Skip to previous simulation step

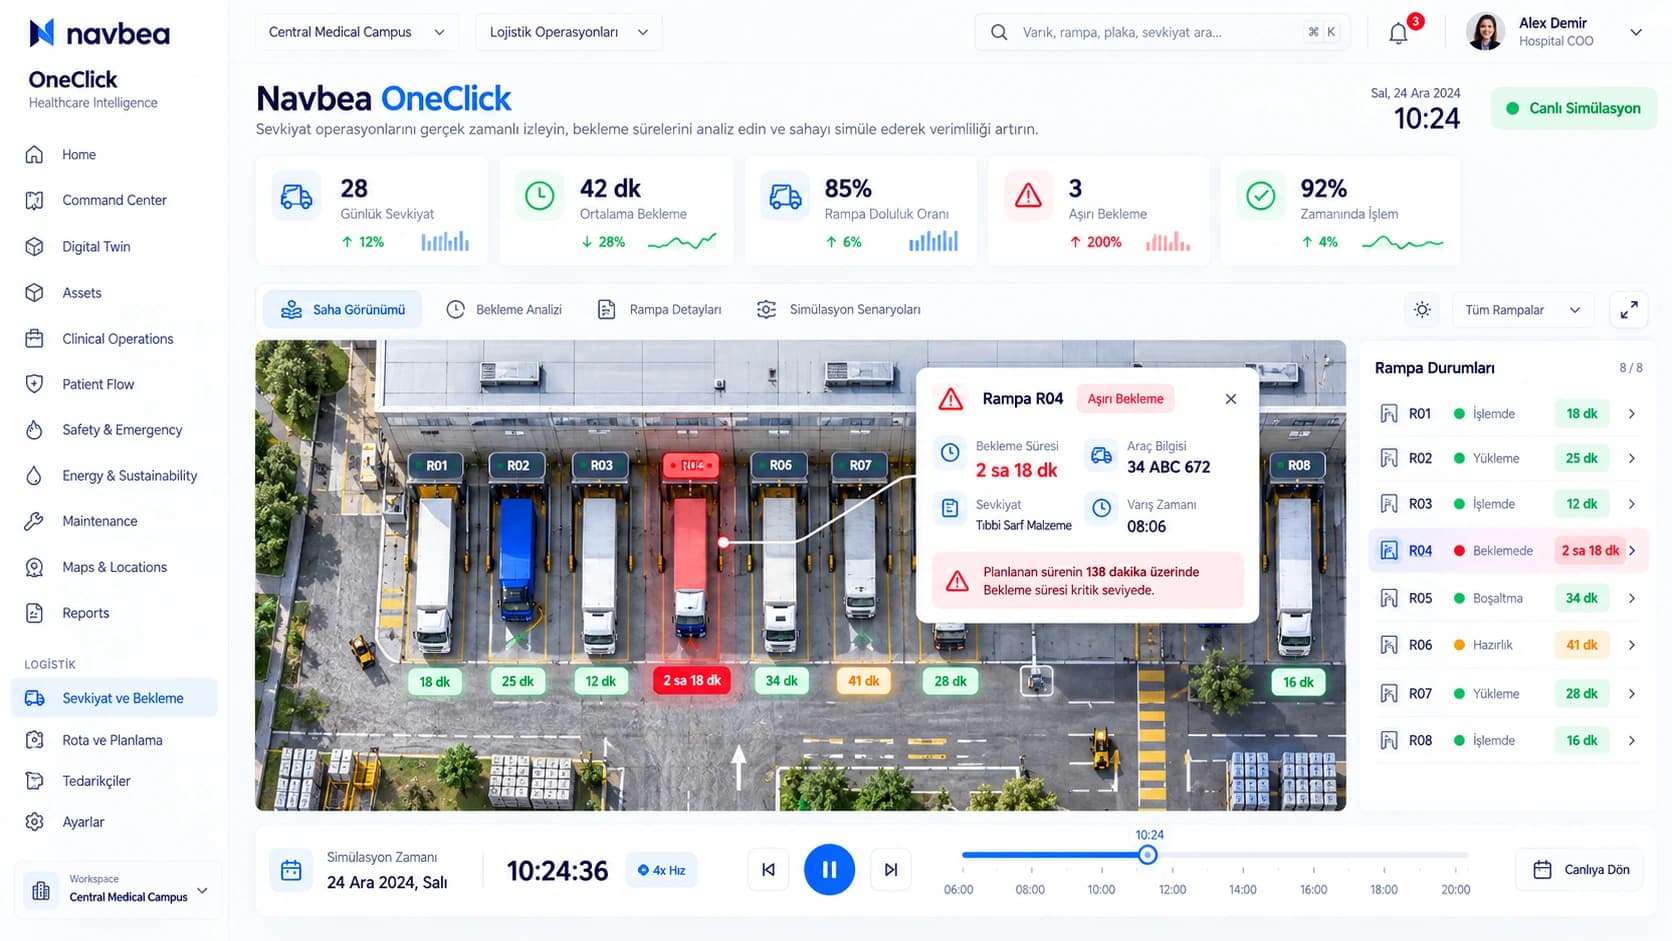tap(768, 870)
